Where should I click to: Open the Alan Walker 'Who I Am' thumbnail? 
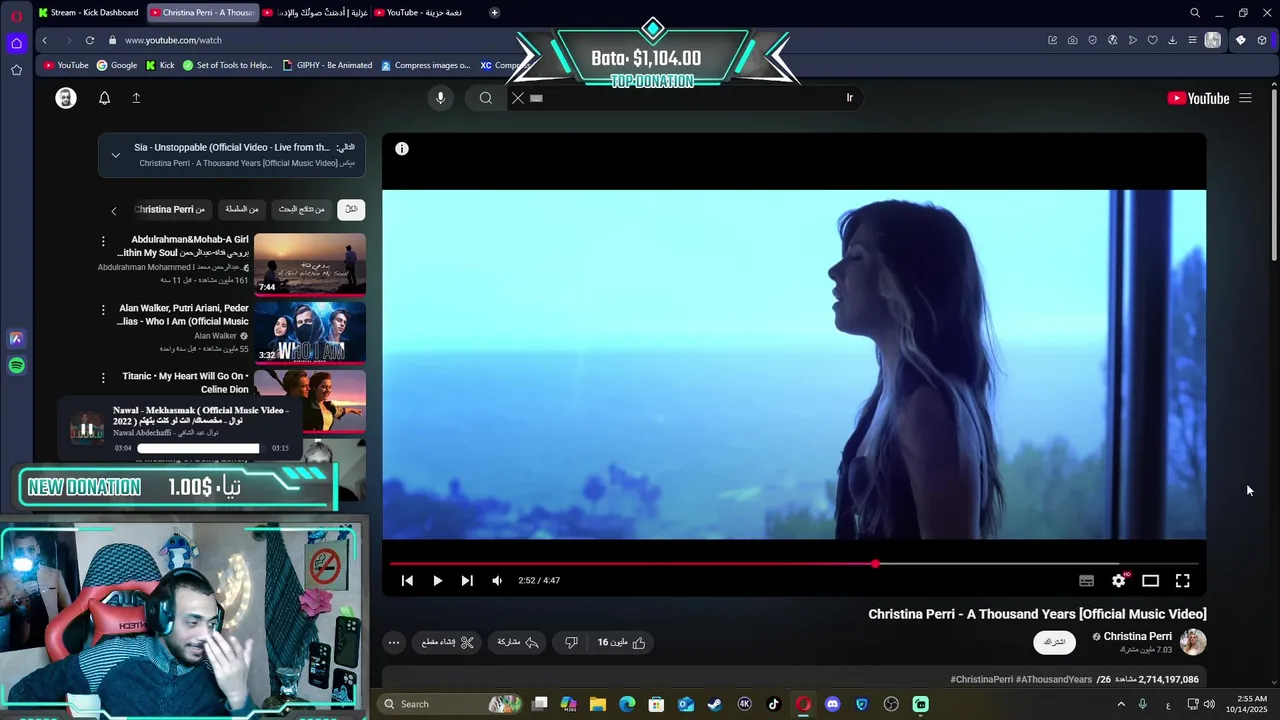pyautogui.click(x=310, y=332)
